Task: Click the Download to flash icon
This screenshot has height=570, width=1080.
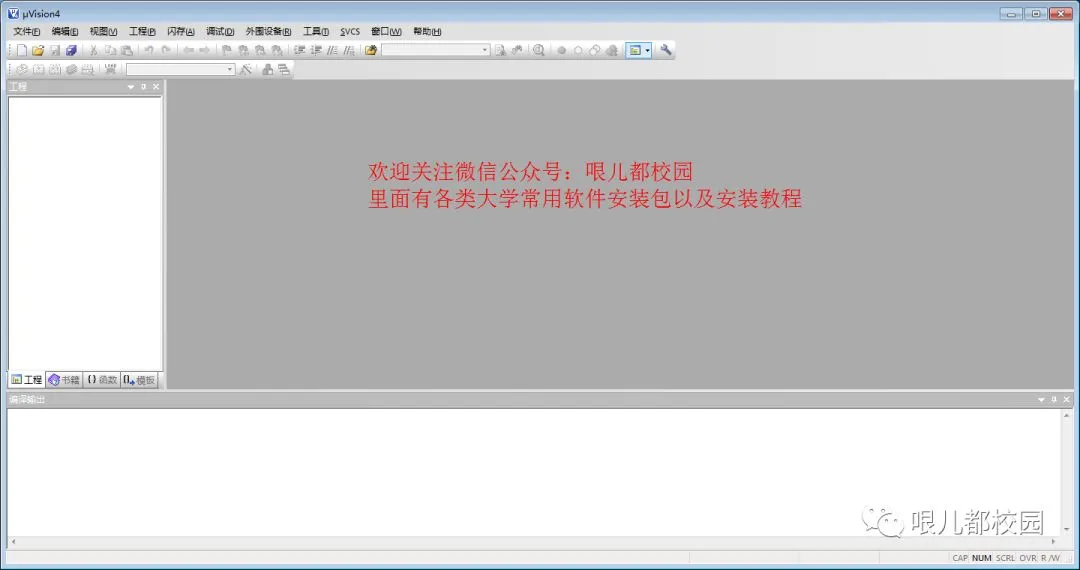Action: coord(110,69)
